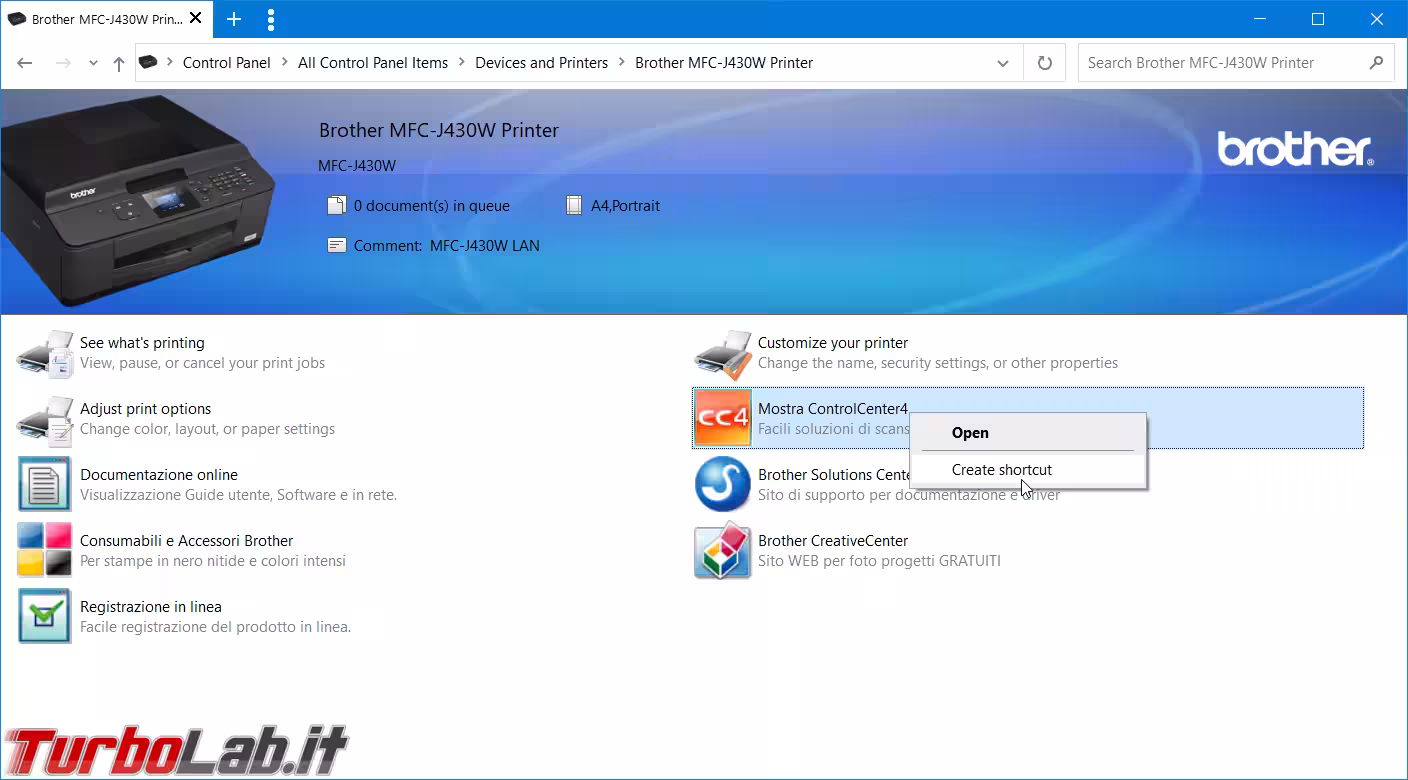
Task: Open the recent locations dropdown arrow
Action: click(93, 63)
